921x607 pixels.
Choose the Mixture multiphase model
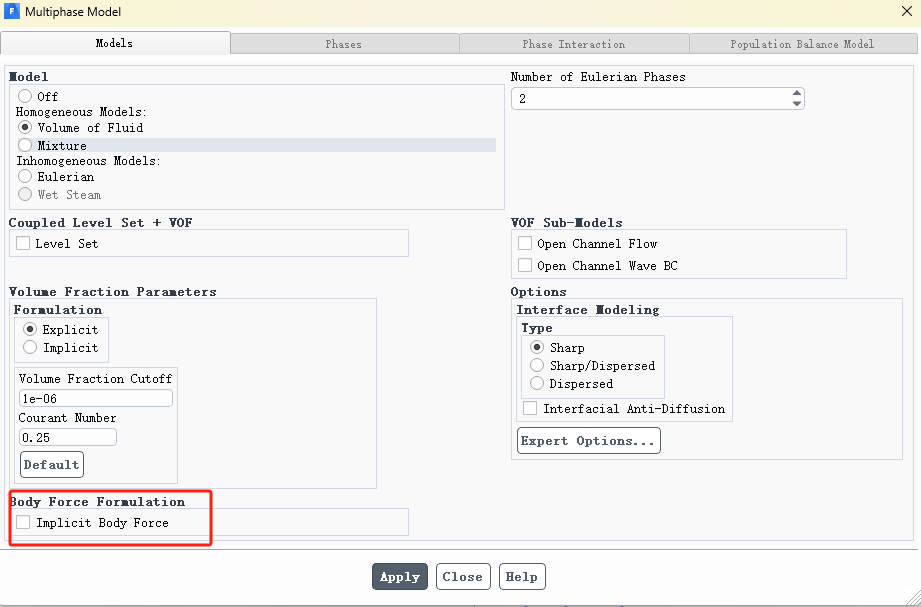click(25, 146)
